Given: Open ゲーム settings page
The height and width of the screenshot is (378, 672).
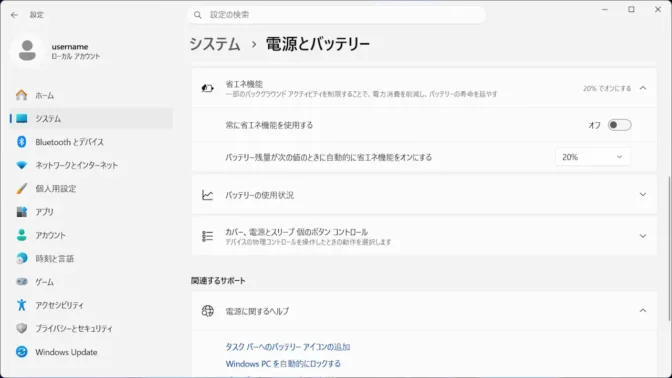Looking at the screenshot, I should (x=91, y=282).
